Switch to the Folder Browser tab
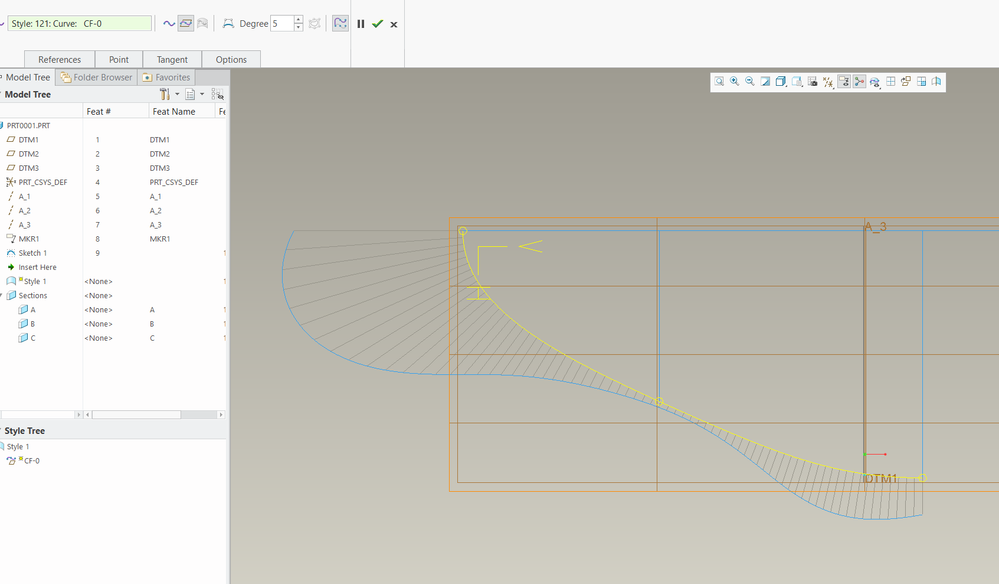The height and width of the screenshot is (584, 999). [96, 77]
